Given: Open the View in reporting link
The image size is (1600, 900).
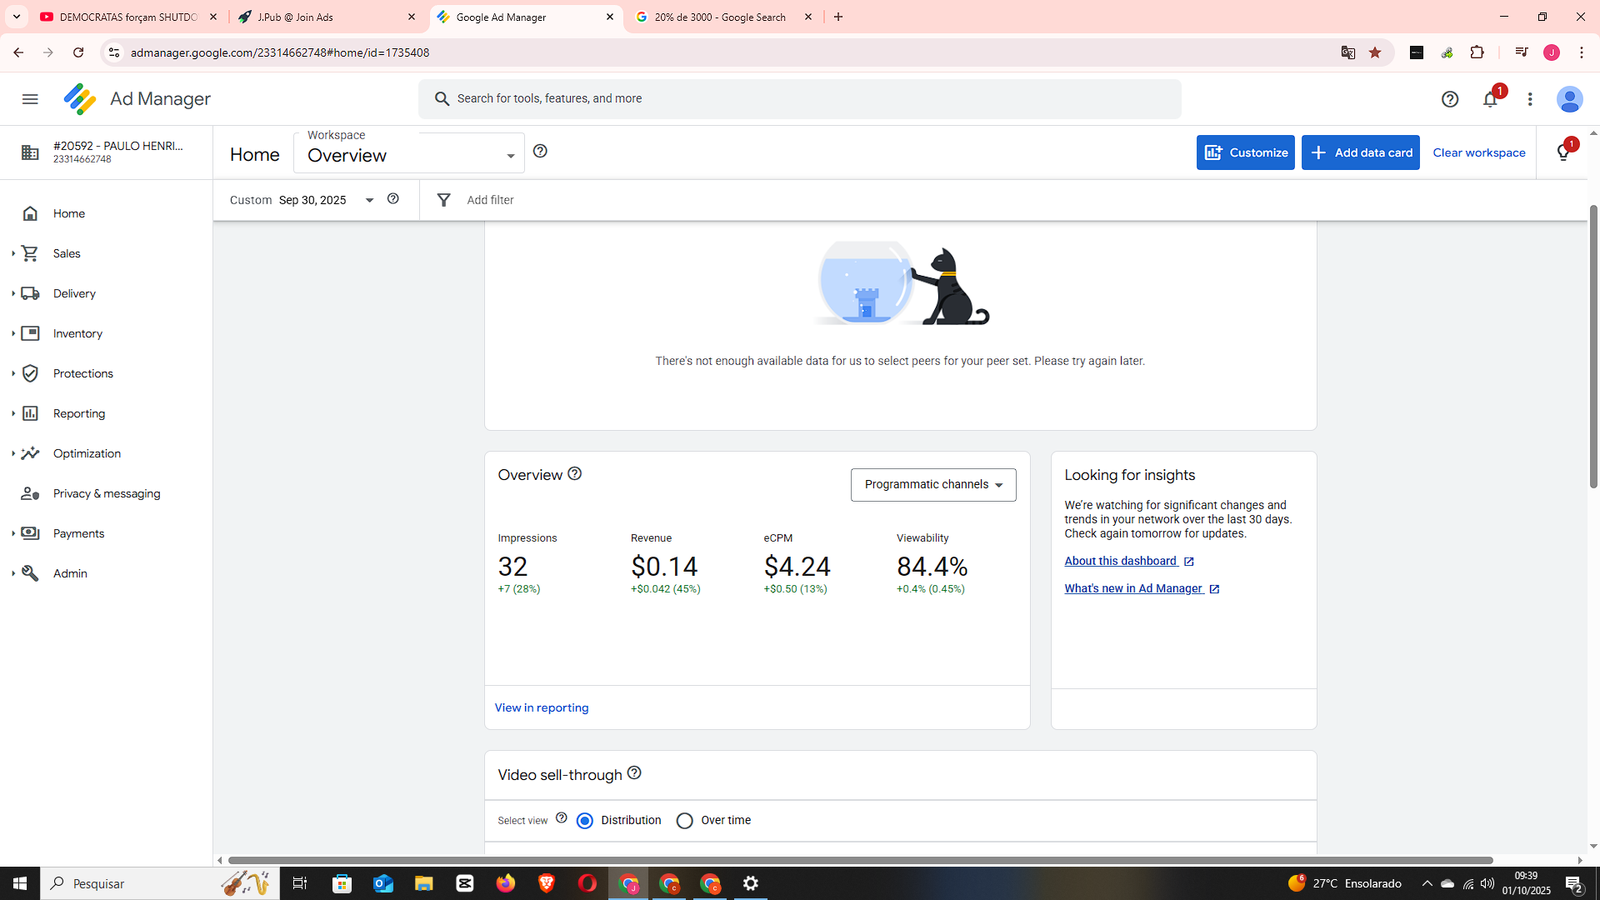Looking at the screenshot, I should tap(541, 708).
